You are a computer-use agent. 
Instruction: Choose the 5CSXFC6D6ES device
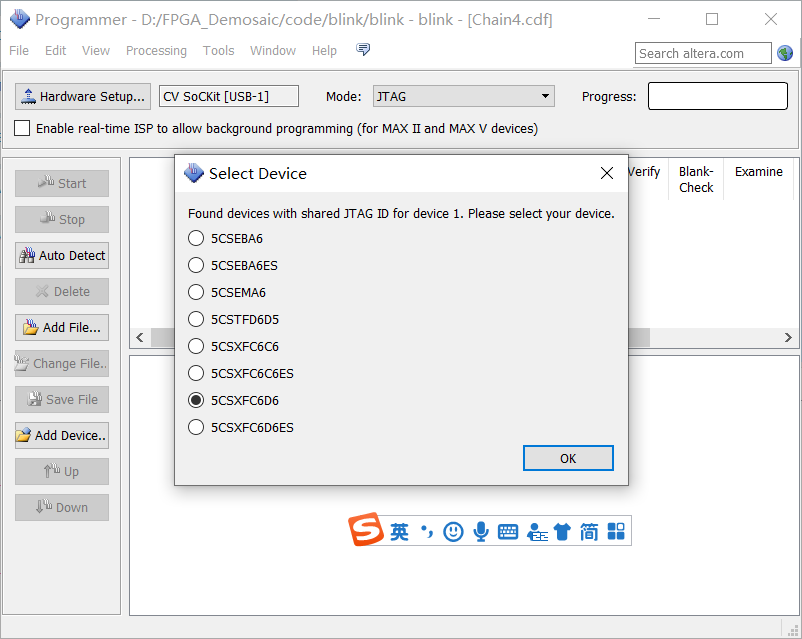pyautogui.click(x=197, y=427)
